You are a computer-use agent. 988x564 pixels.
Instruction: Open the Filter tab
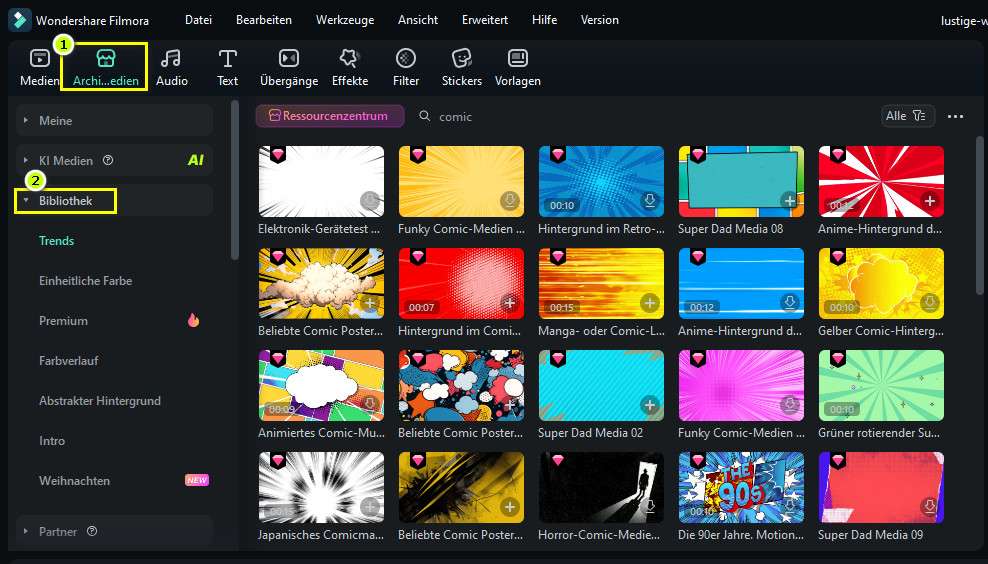point(406,67)
